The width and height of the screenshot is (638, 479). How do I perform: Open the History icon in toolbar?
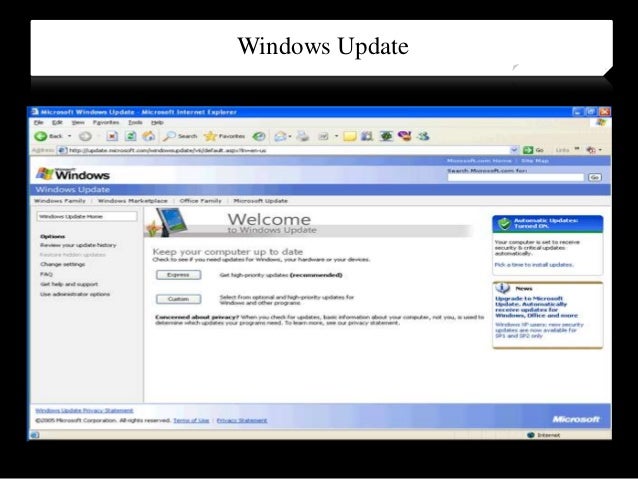pos(259,136)
